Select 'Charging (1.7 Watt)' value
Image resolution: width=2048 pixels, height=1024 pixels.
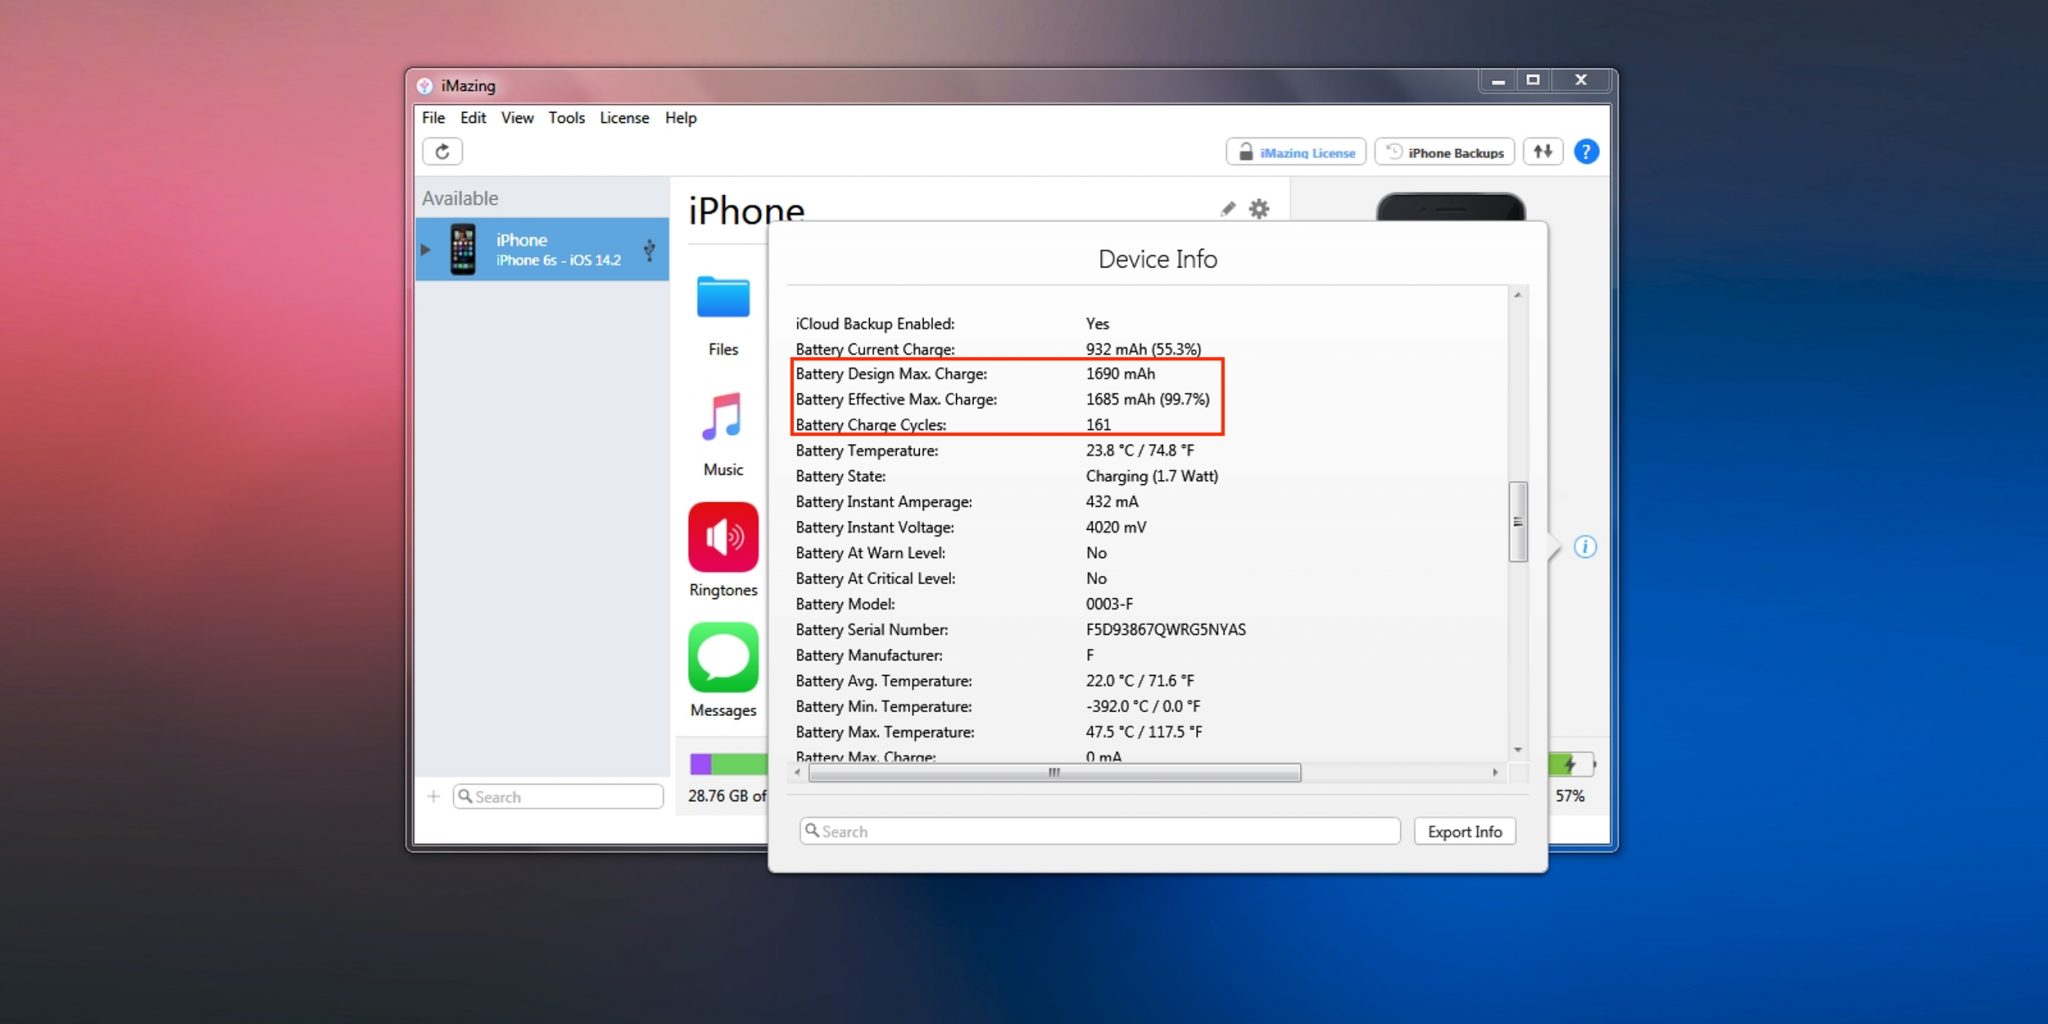pos(1152,476)
